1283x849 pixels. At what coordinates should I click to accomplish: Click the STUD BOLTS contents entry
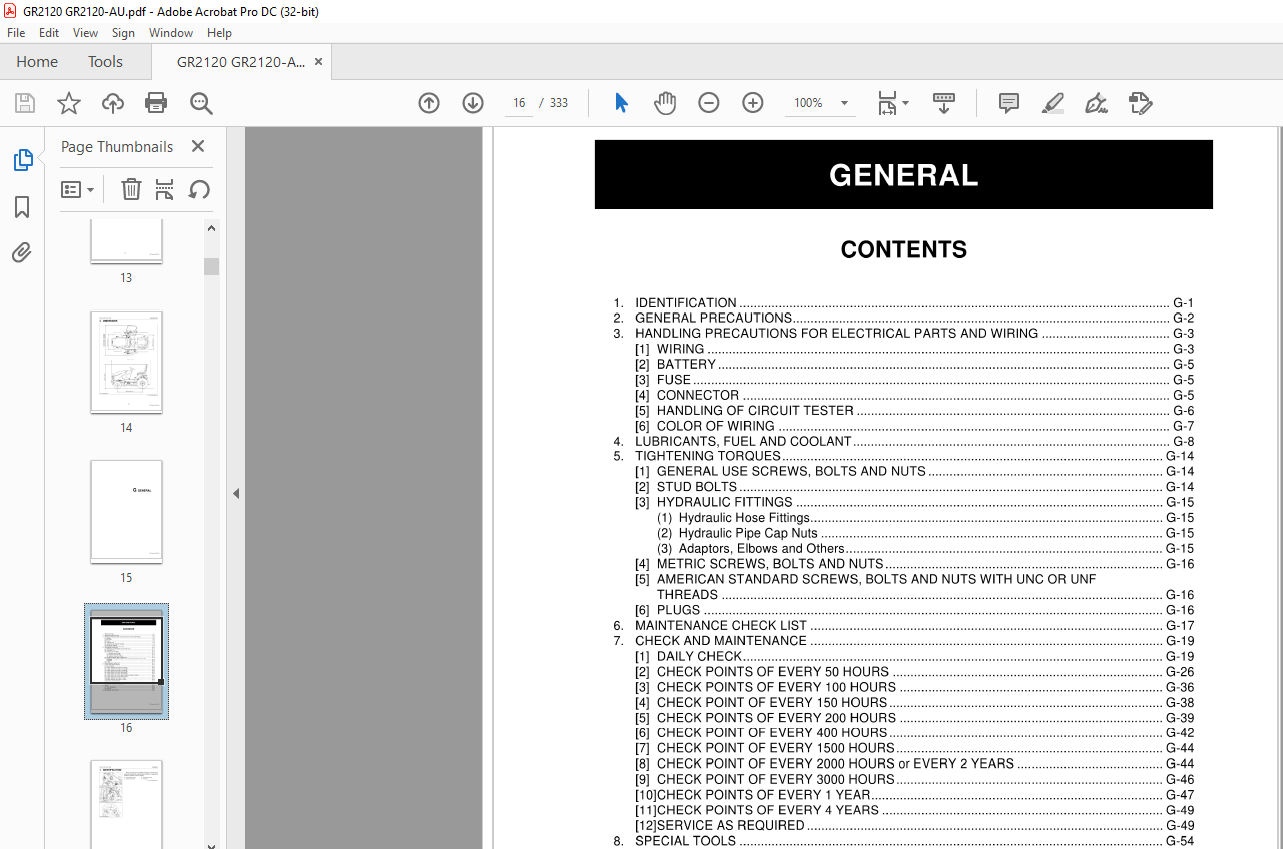click(x=914, y=487)
